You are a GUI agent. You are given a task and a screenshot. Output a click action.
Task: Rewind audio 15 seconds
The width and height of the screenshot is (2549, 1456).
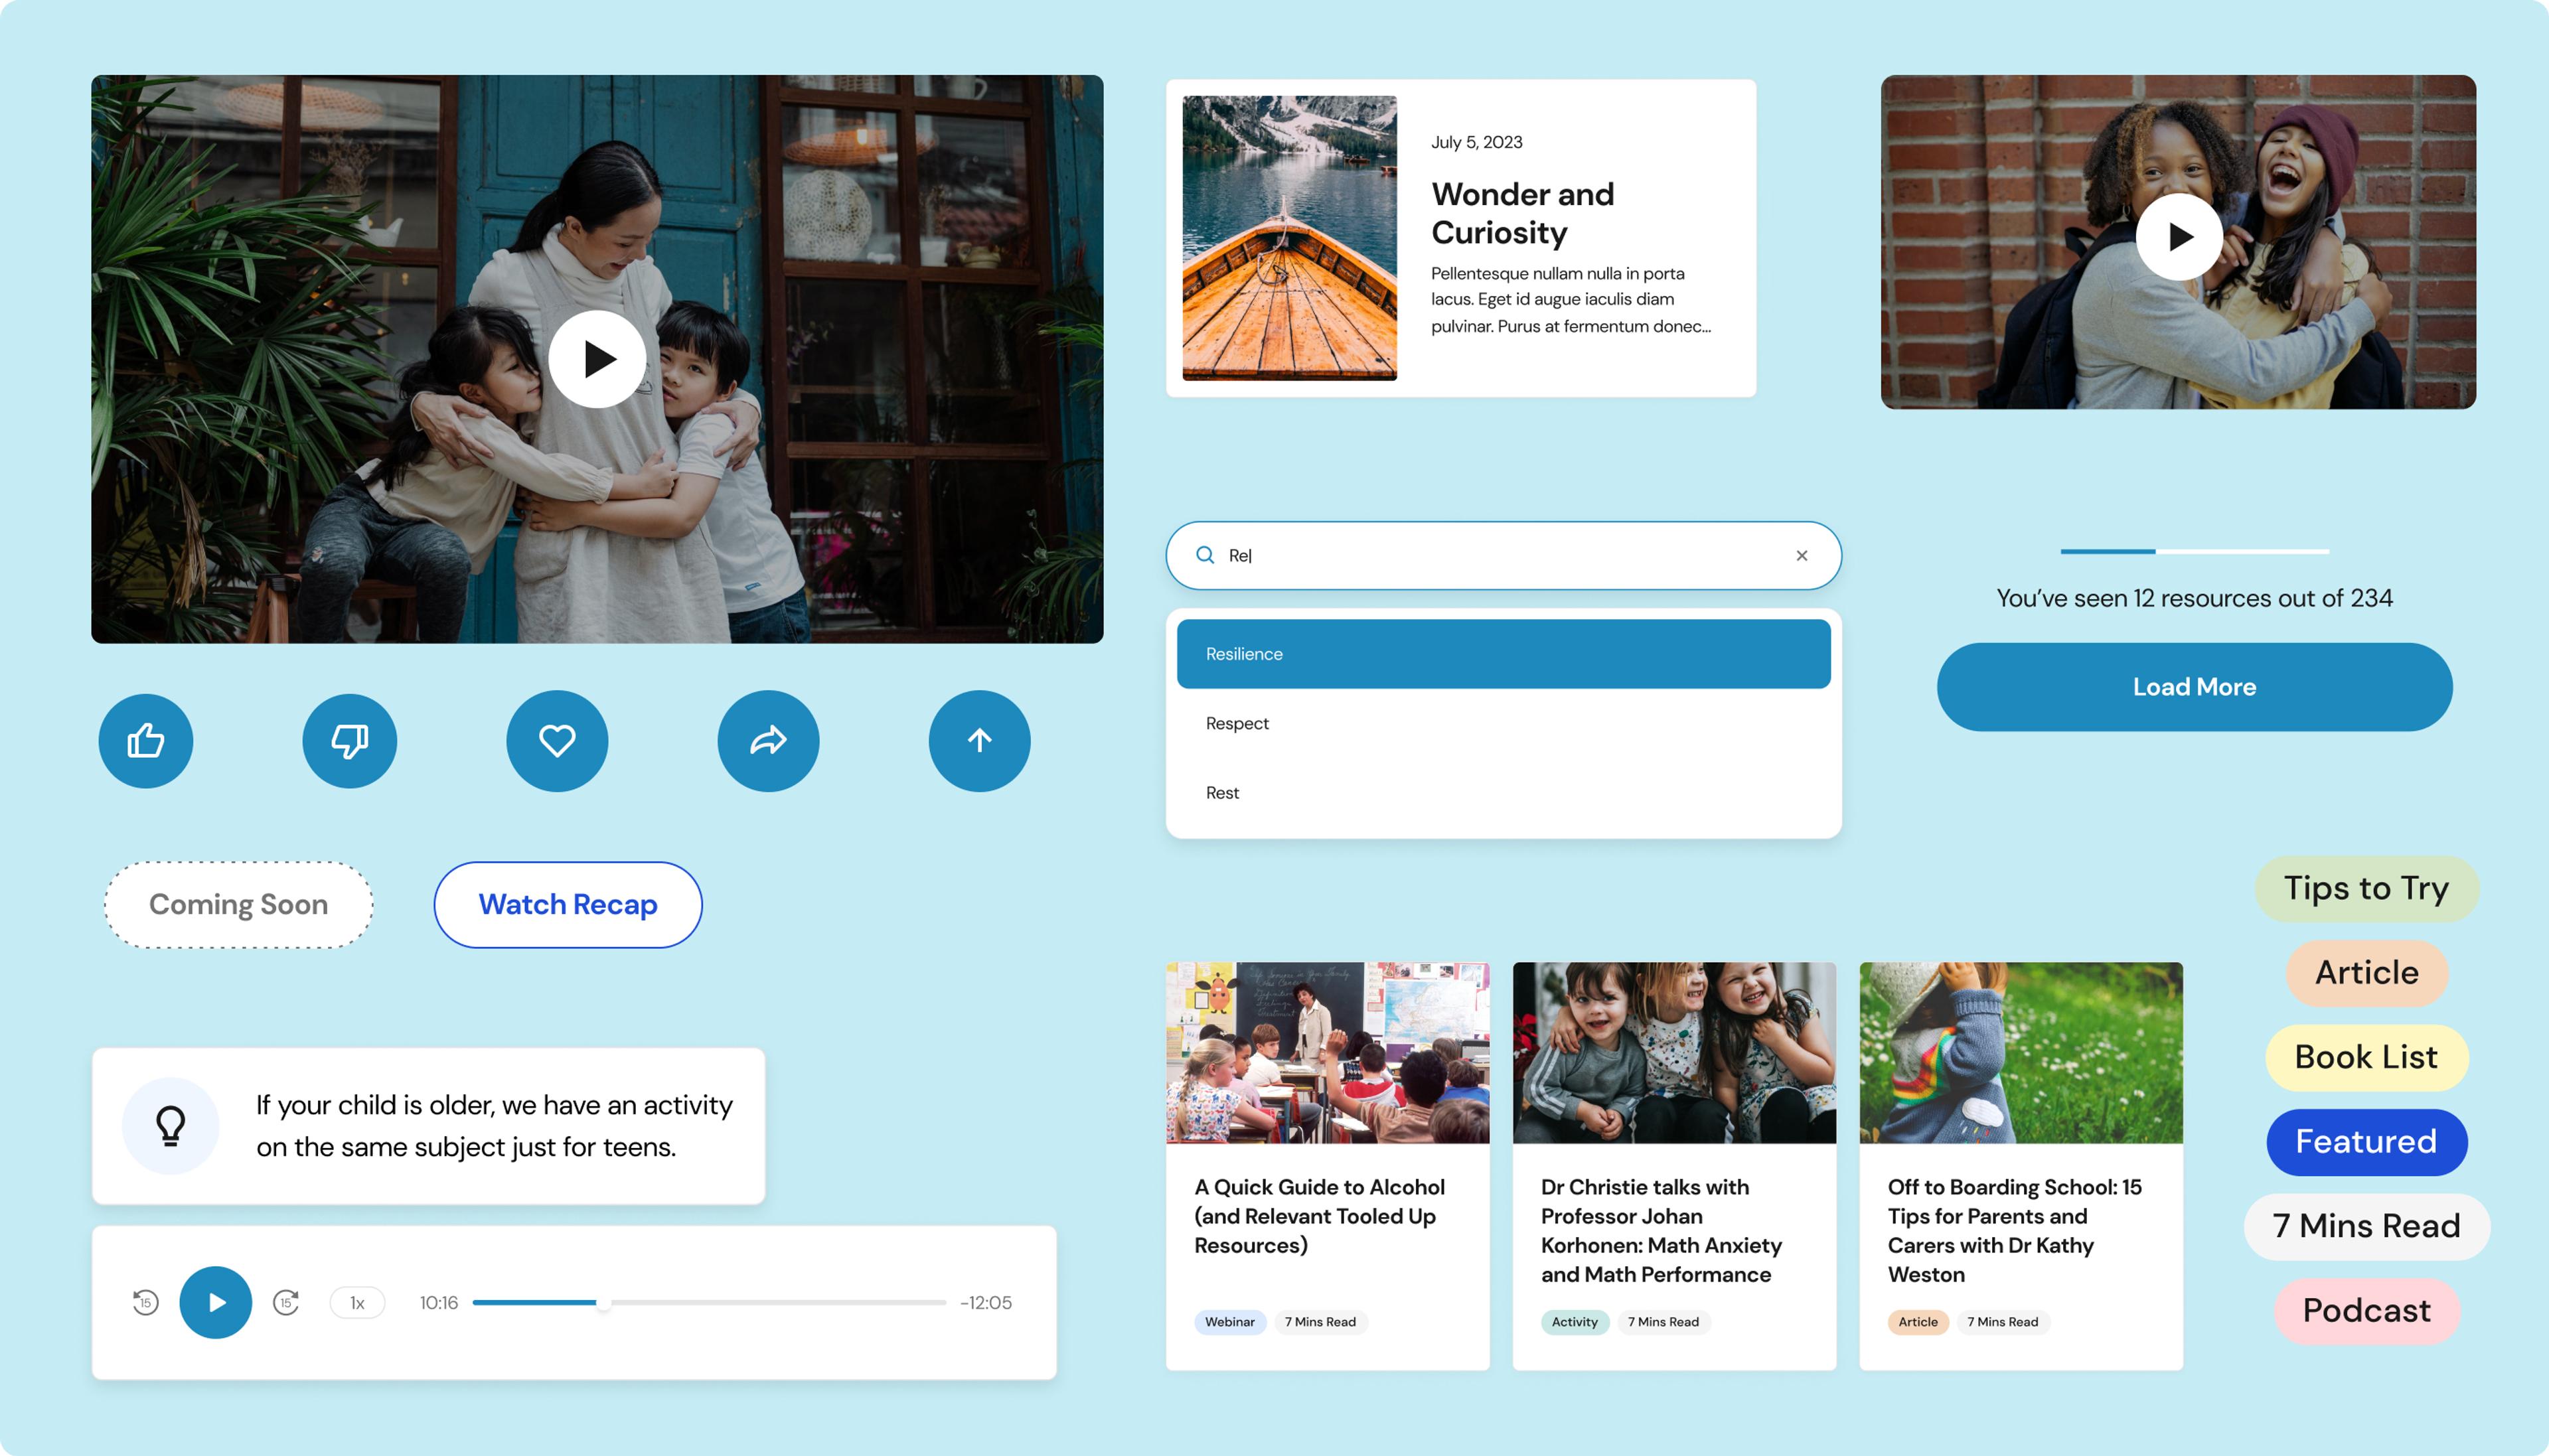point(146,1302)
